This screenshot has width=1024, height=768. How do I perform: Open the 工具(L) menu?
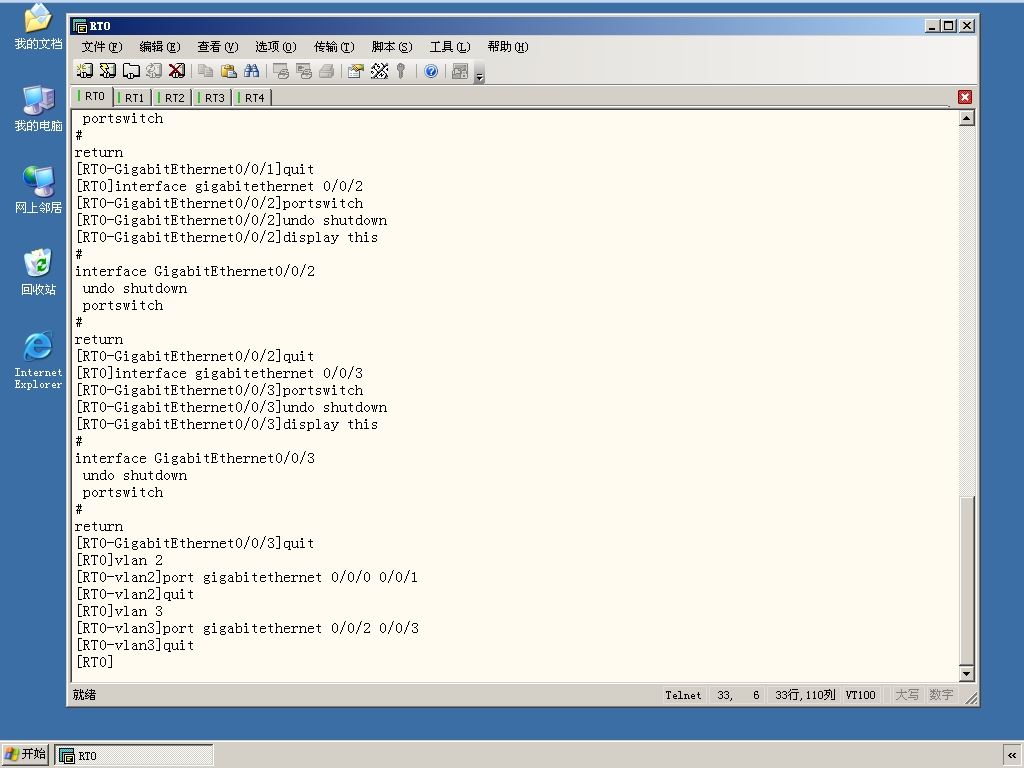pos(450,47)
